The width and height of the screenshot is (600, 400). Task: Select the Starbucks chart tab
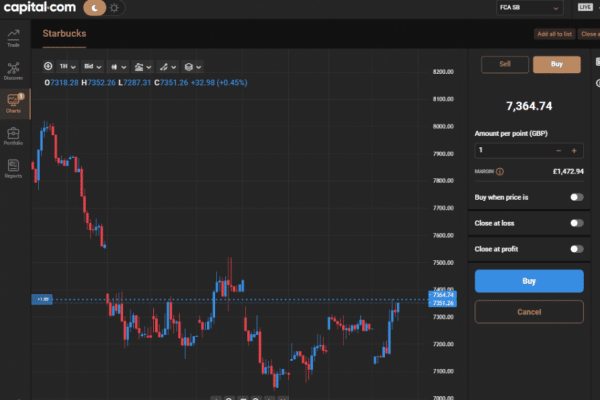click(x=64, y=34)
